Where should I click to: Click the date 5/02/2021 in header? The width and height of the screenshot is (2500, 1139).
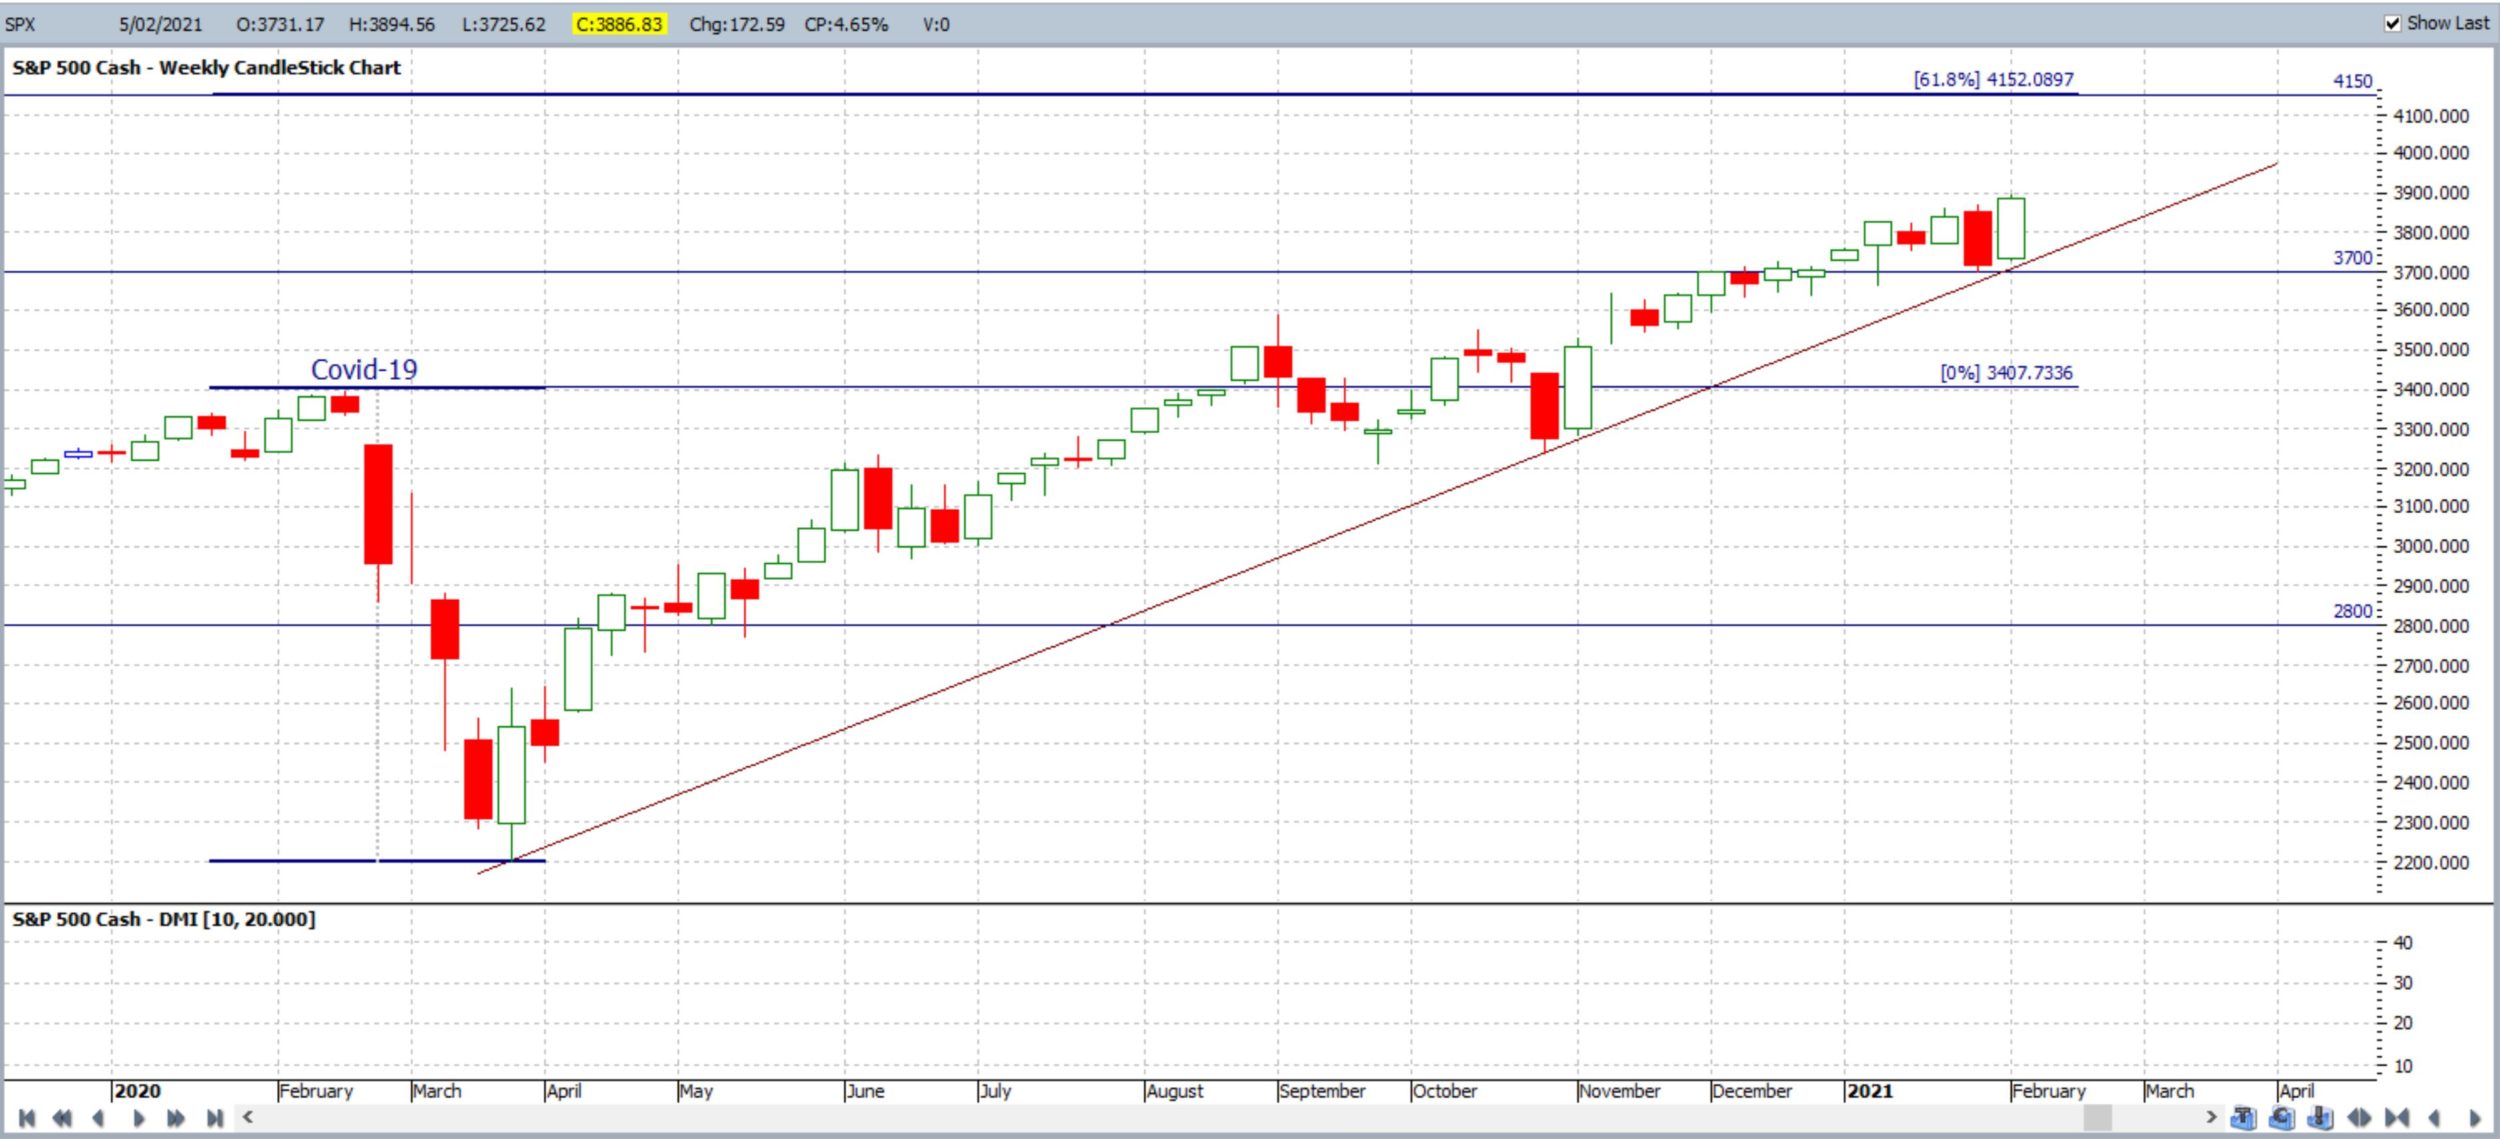click(160, 24)
